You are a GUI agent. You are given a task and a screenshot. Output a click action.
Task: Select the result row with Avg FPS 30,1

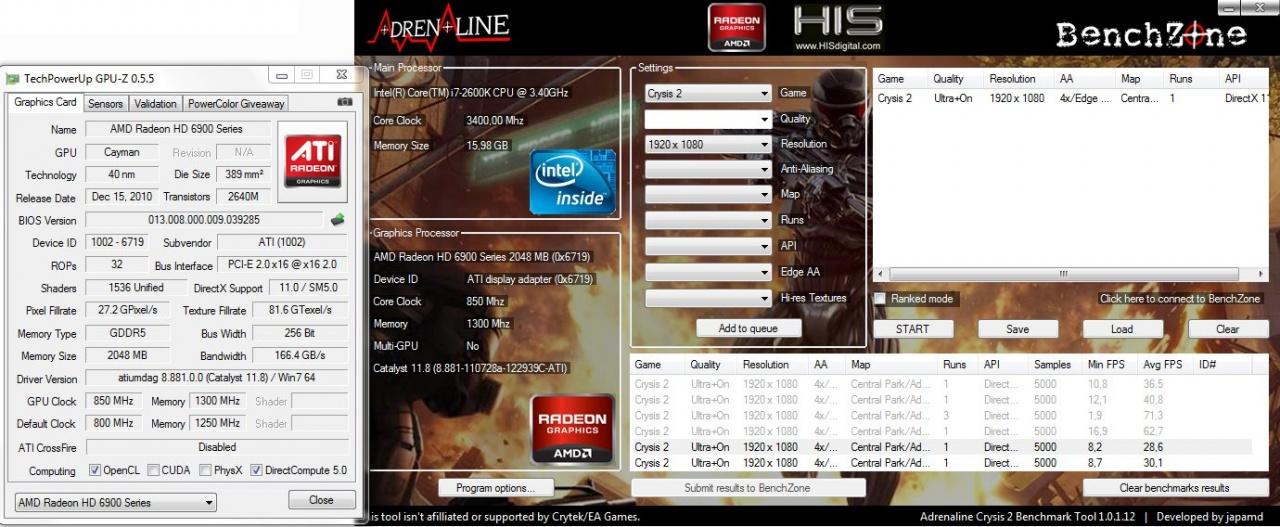click(x=942, y=463)
